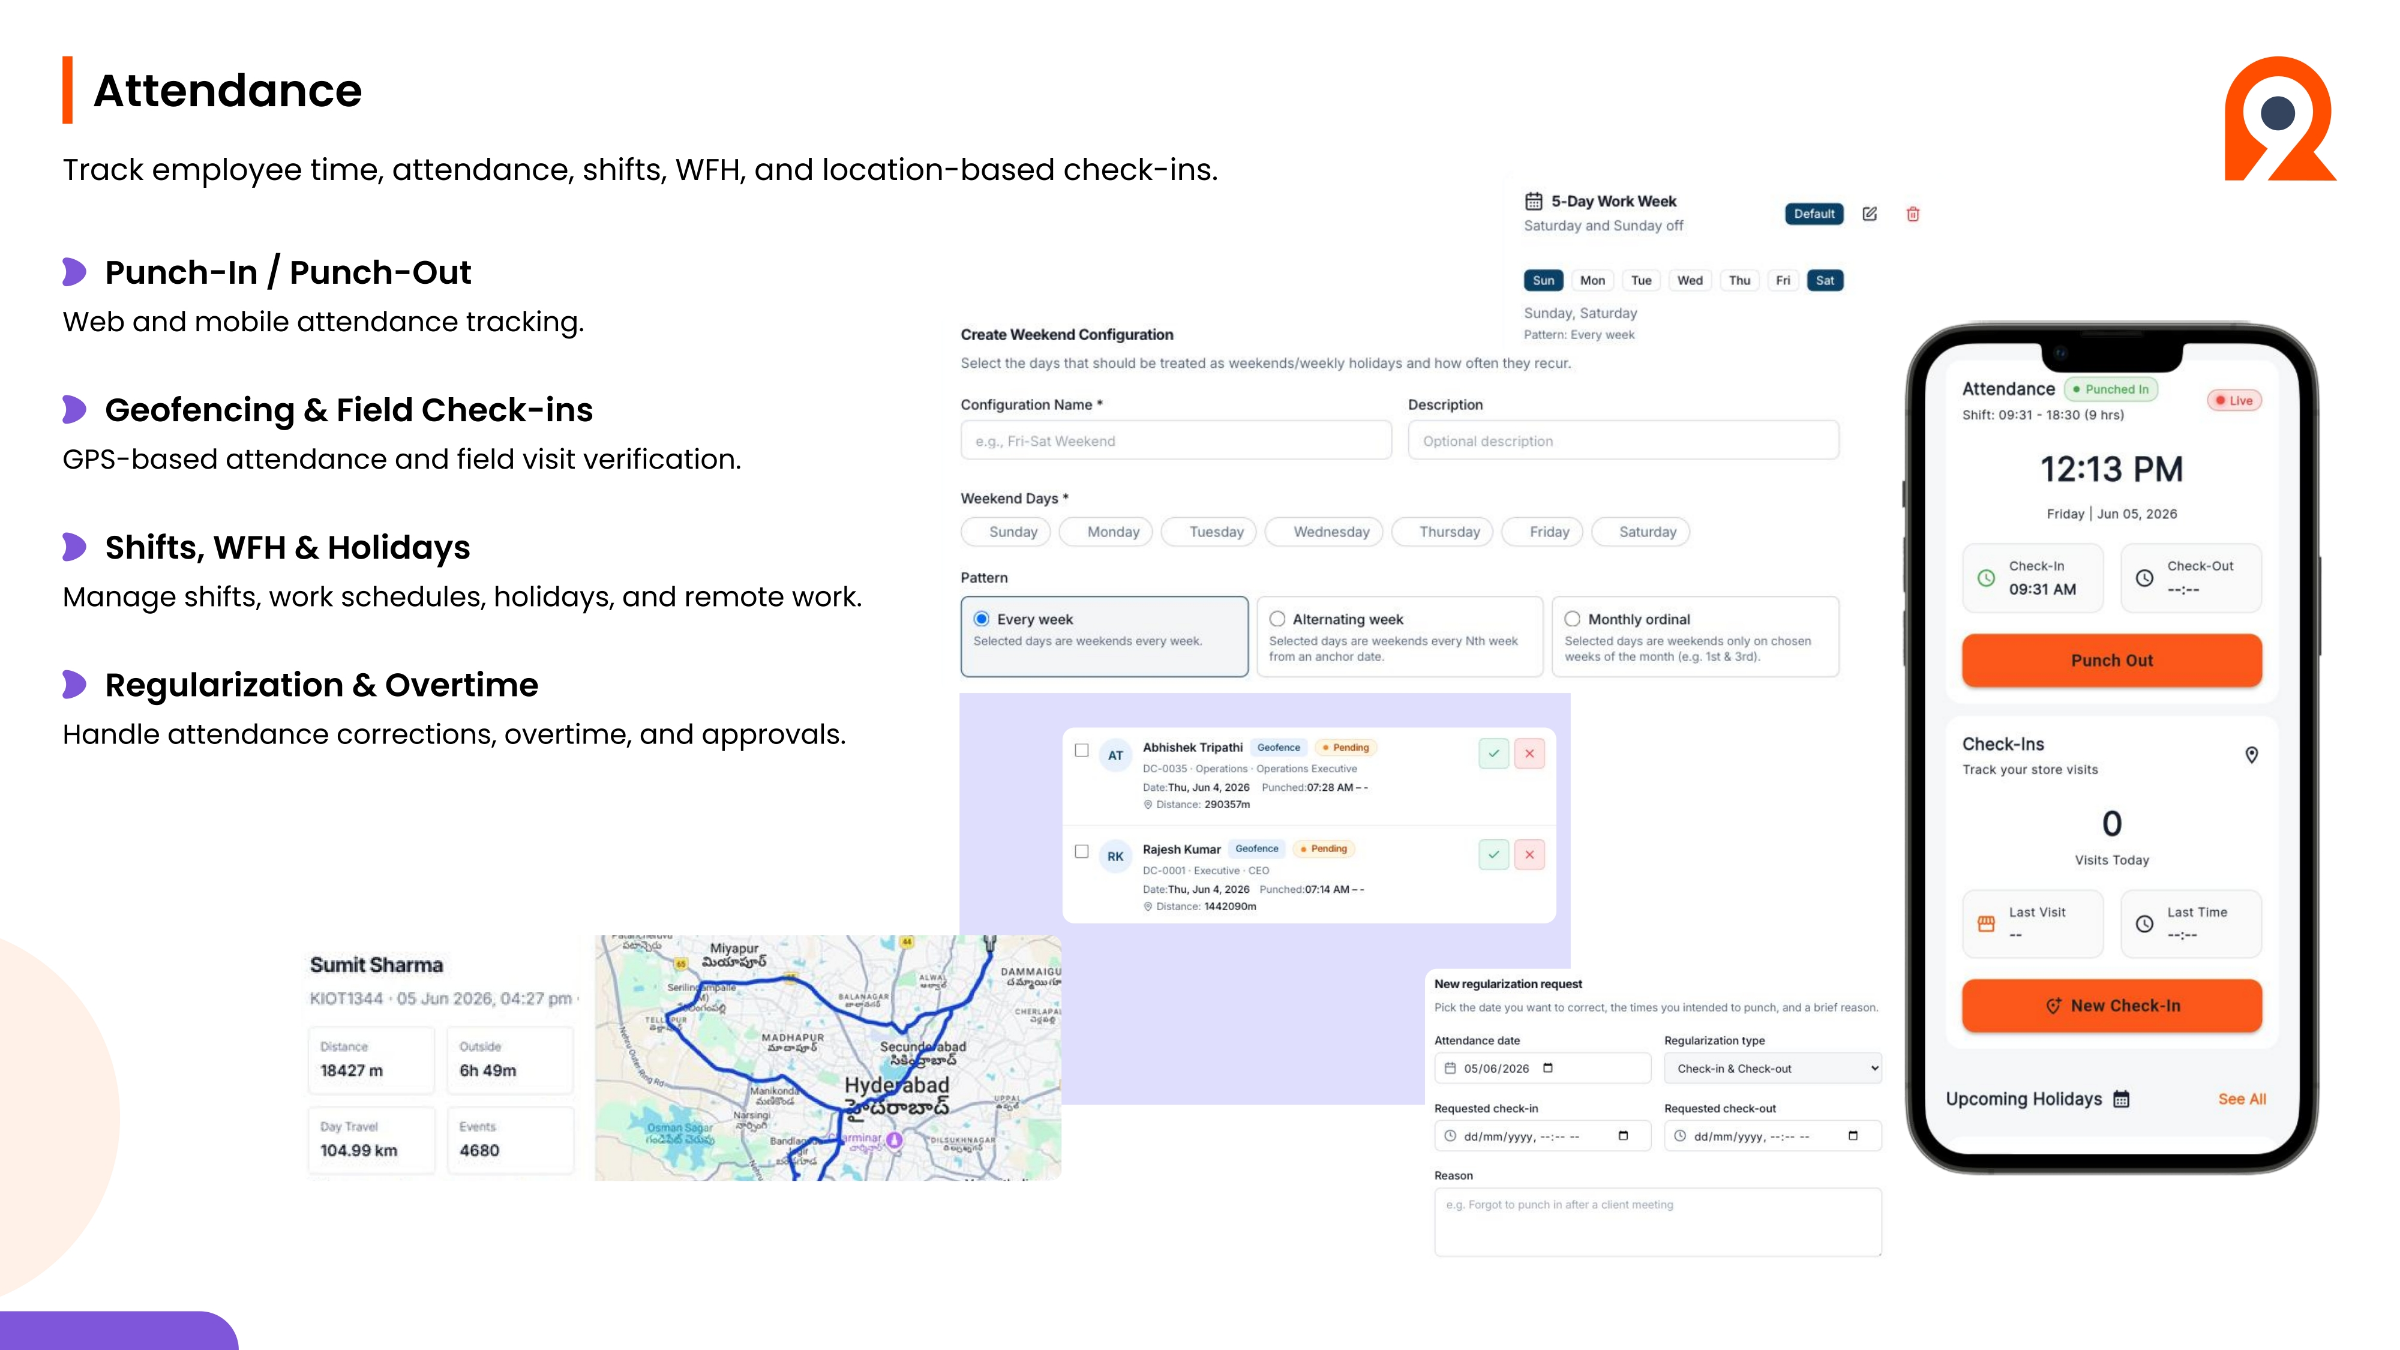The height and width of the screenshot is (1350, 2400).
Task: Click the Sun tab in 5-Day Work Week
Action: (x=1543, y=281)
